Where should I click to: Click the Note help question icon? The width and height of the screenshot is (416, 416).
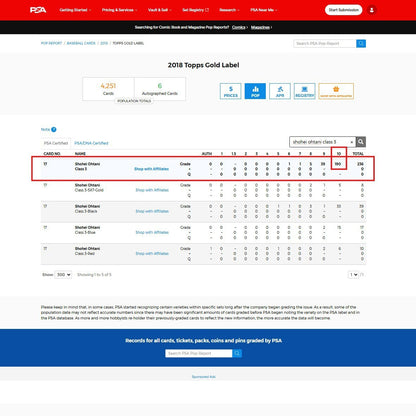click(x=54, y=129)
